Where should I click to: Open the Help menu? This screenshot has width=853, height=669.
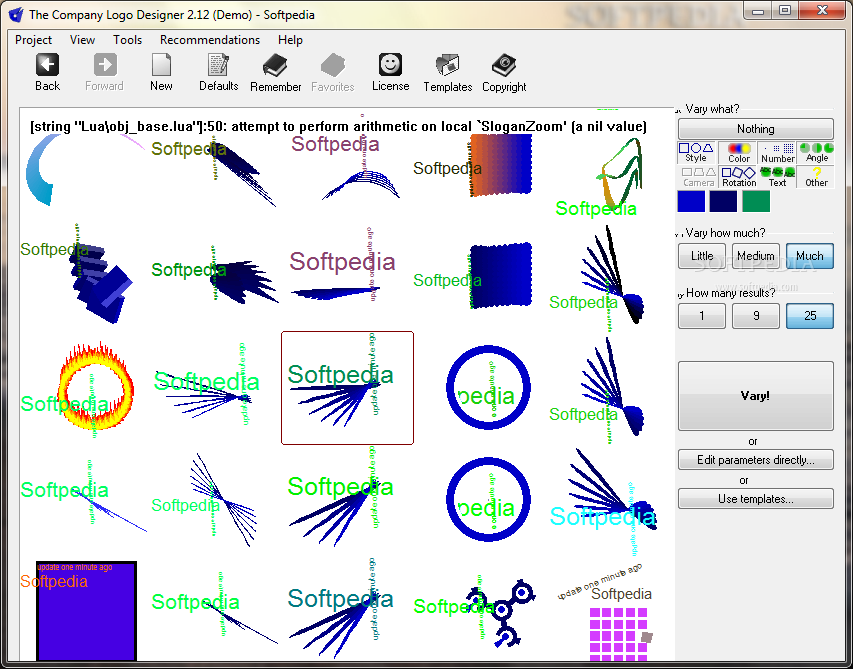pyautogui.click(x=290, y=40)
